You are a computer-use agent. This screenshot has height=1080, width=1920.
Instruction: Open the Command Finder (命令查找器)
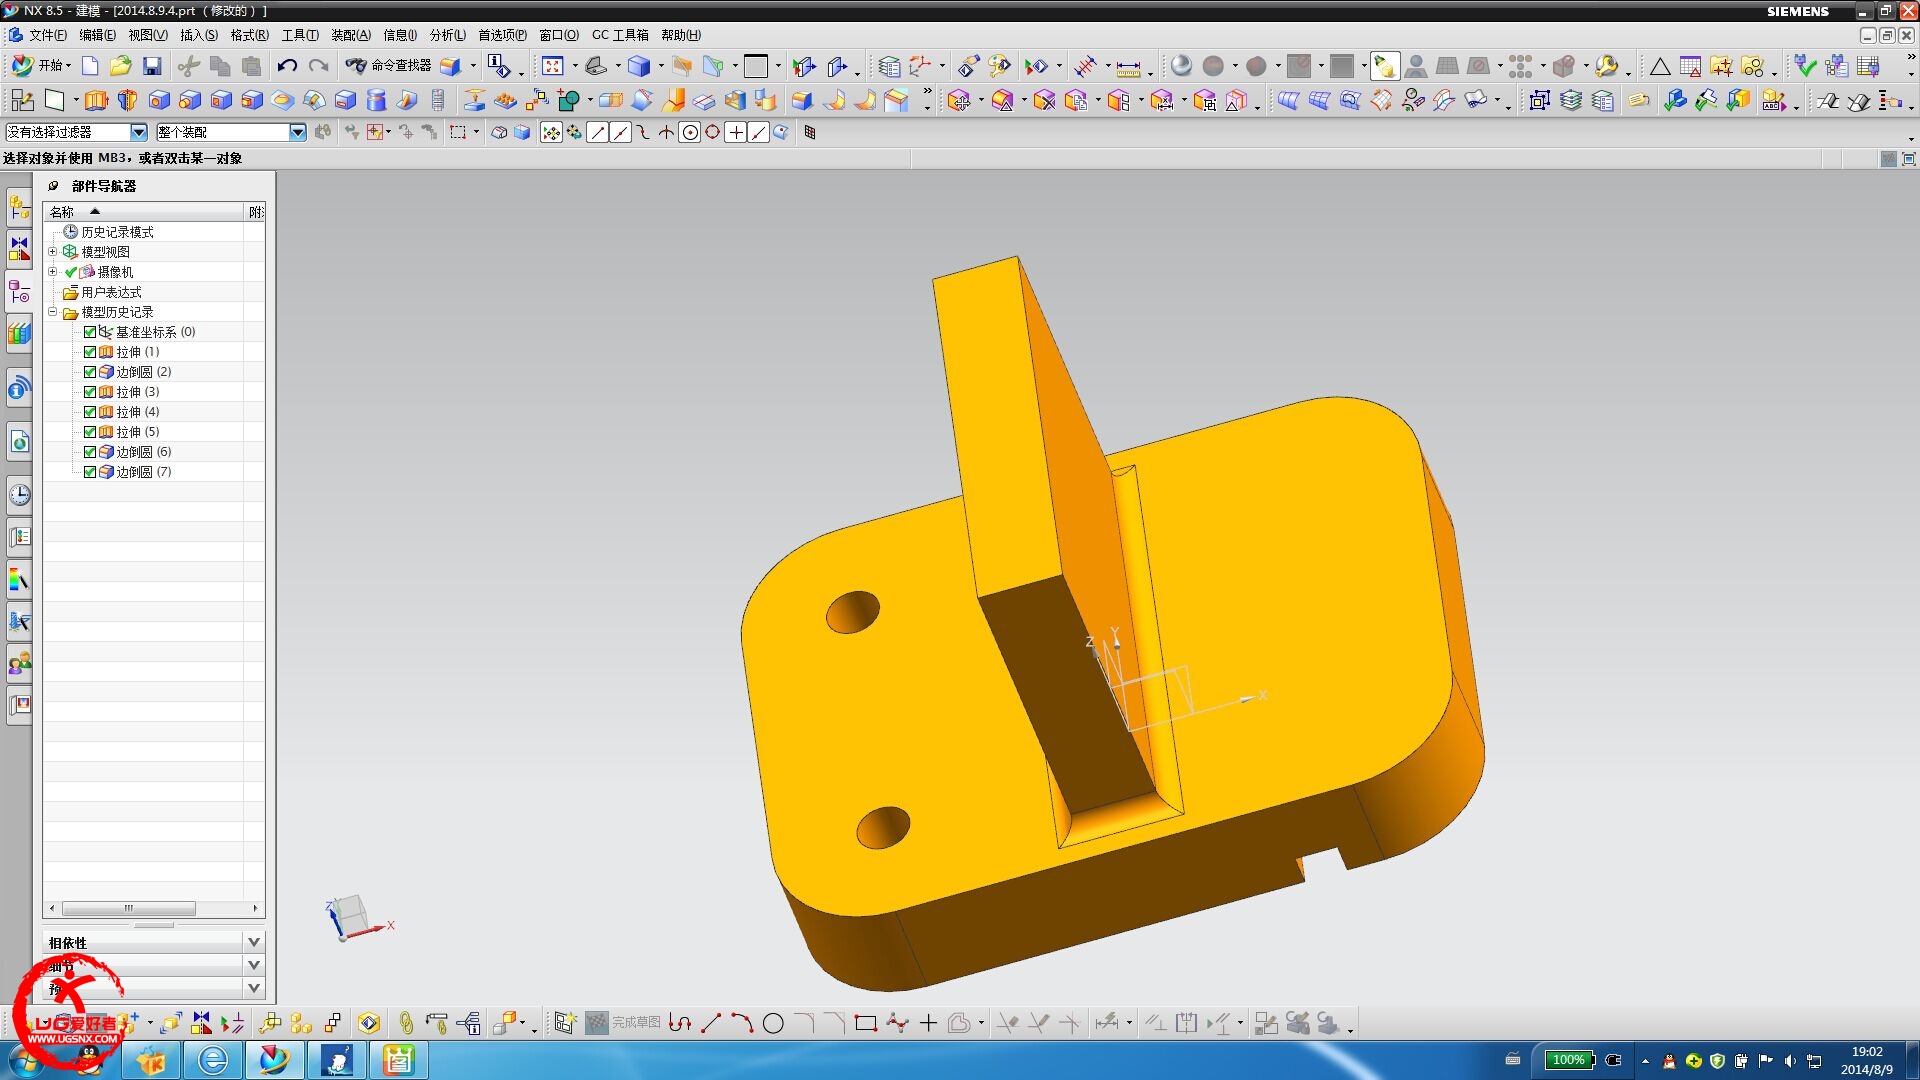(388, 66)
